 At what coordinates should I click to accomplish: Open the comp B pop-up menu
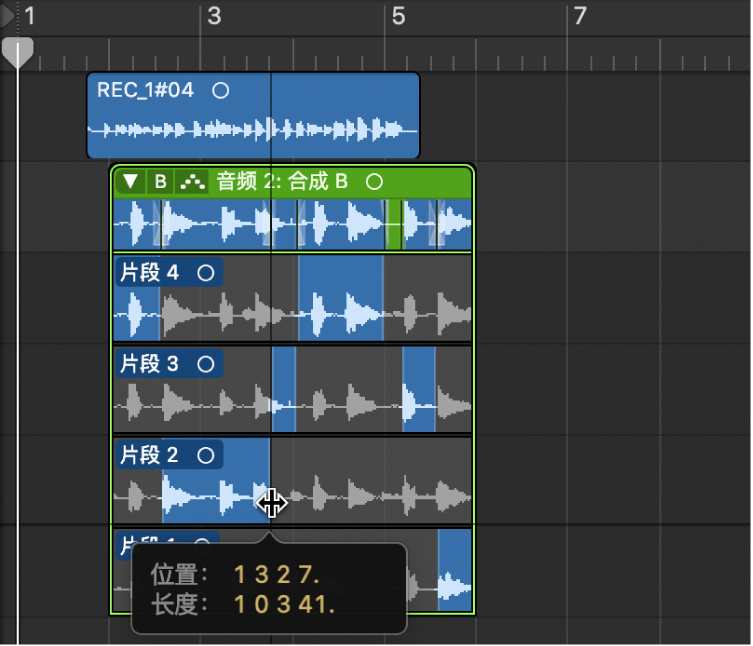160,182
